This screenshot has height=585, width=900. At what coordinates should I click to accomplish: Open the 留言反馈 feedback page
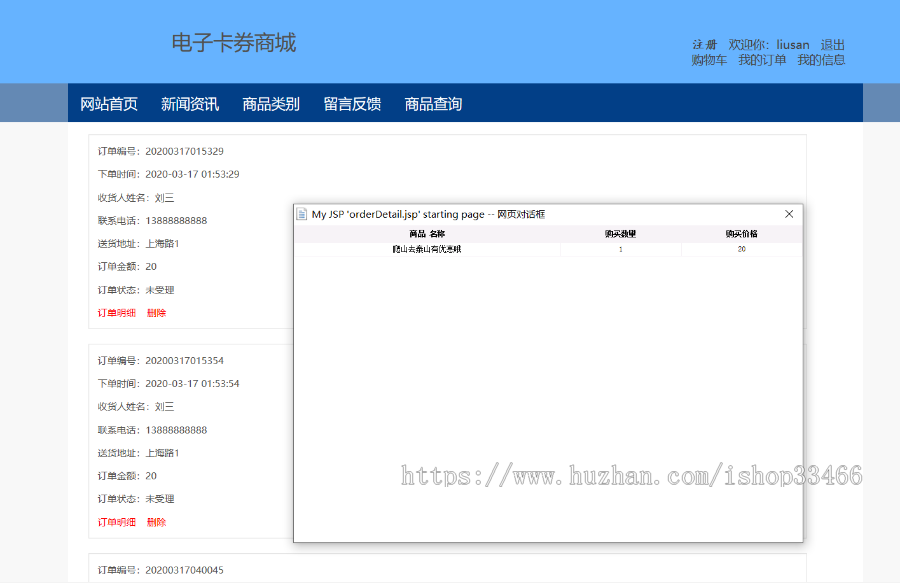pyautogui.click(x=350, y=103)
